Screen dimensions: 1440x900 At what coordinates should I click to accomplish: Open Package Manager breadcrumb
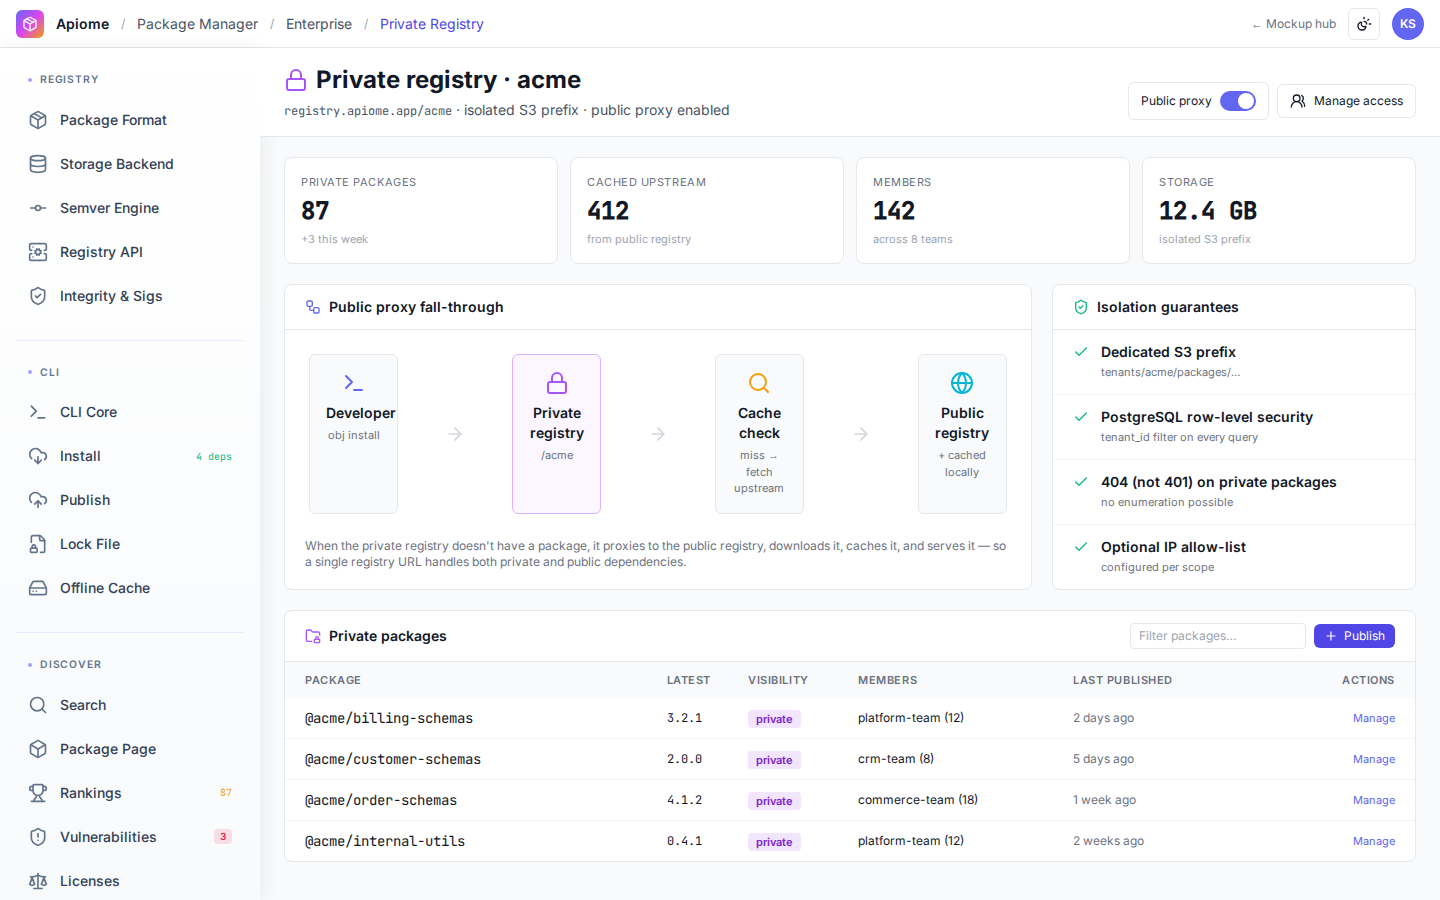pos(197,24)
